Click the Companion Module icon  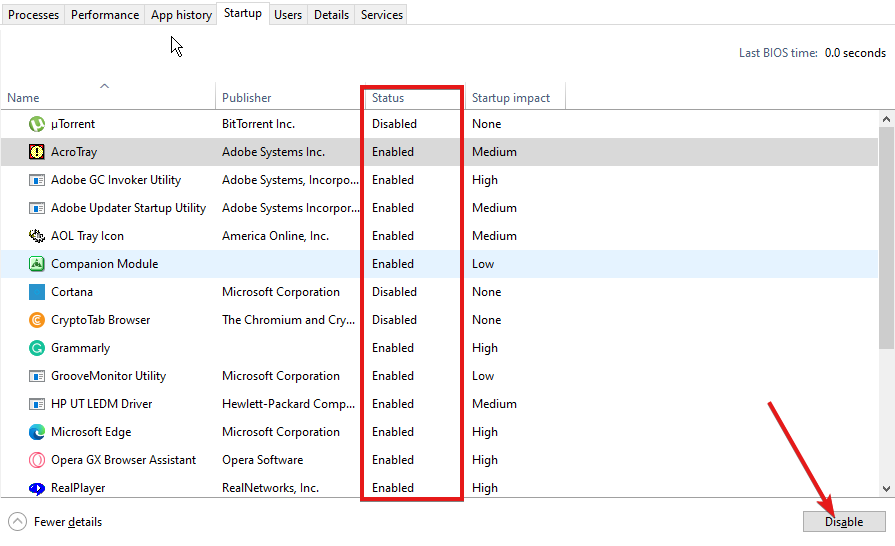click(37, 264)
